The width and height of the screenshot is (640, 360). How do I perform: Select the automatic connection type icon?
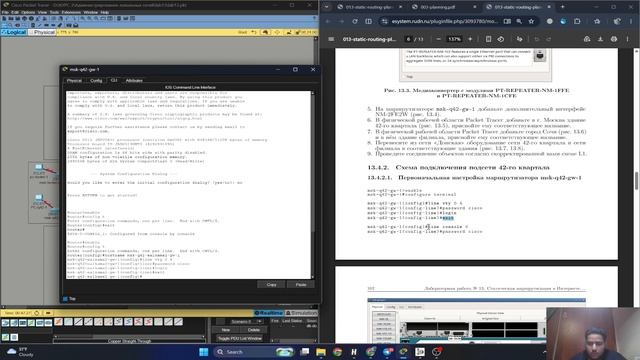pos(58,322)
